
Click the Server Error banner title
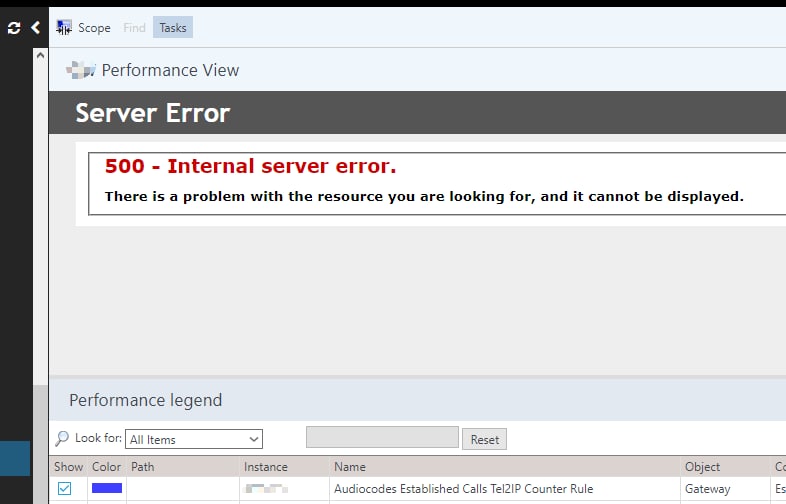click(x=152, y=113)
